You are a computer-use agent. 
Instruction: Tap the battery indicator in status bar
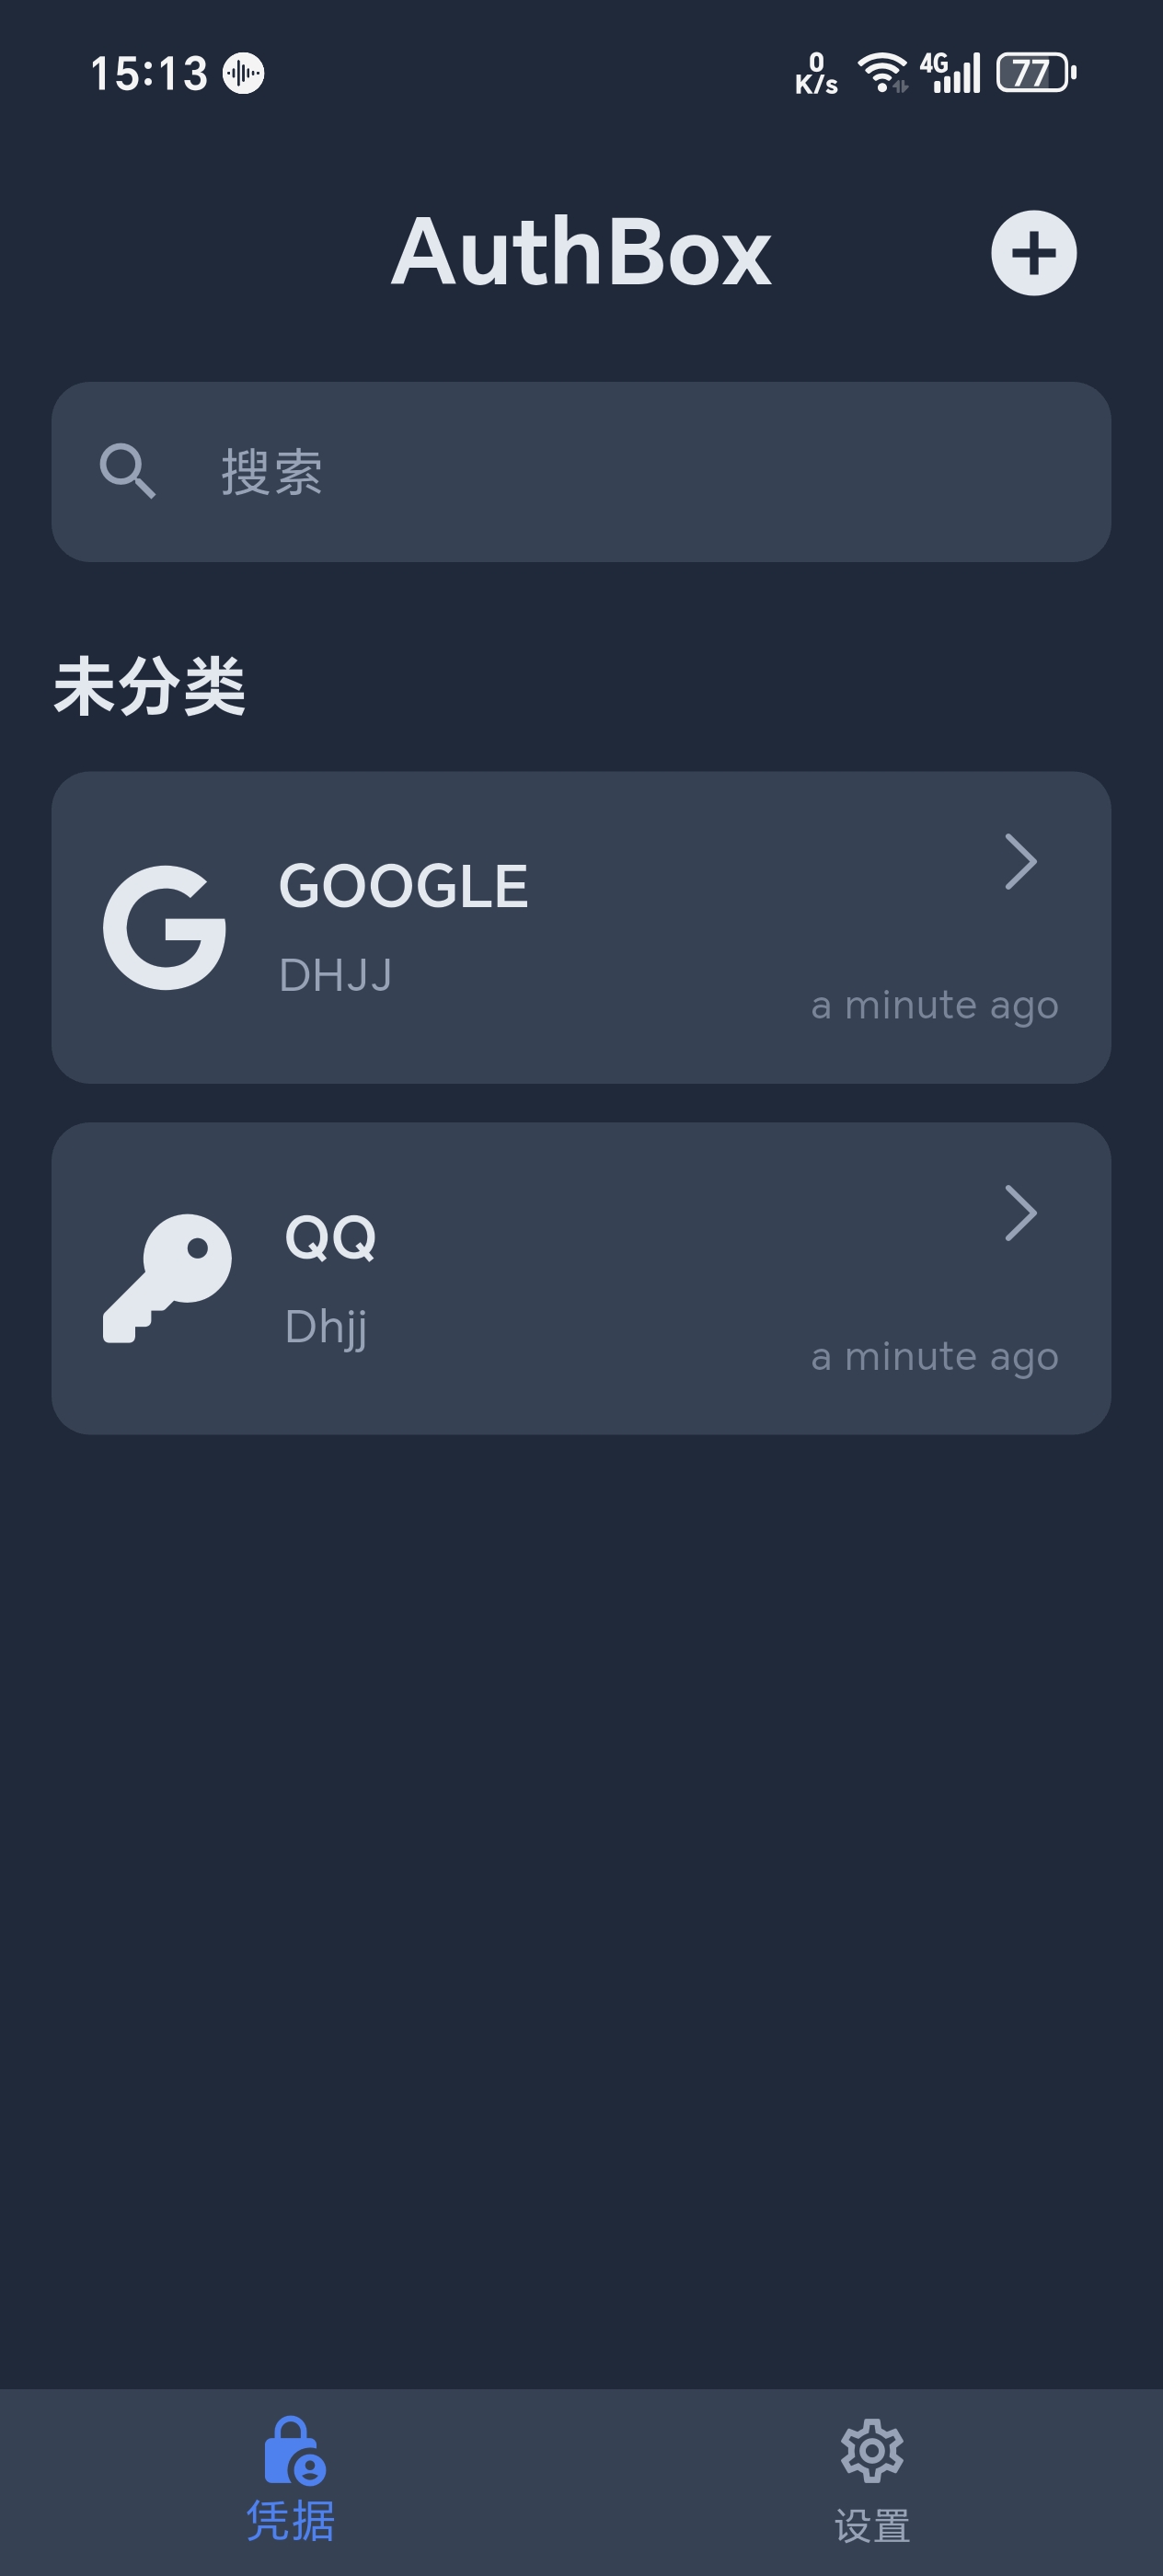[1036, 73]
